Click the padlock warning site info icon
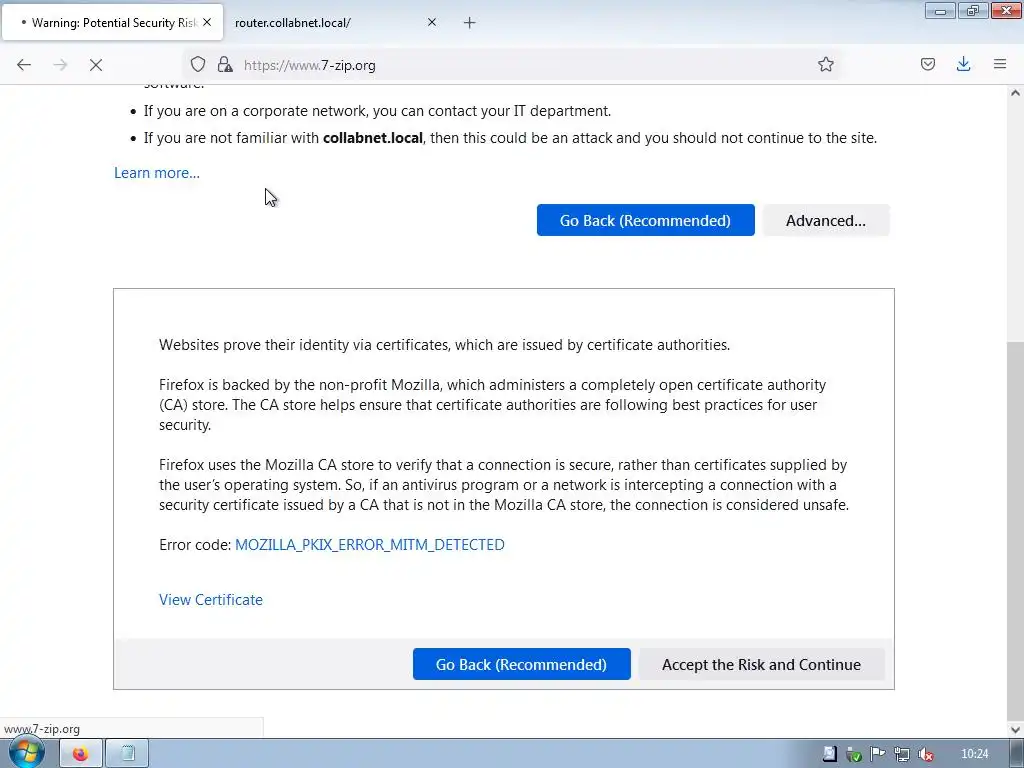The width and height of the screenshot is (1024, 768). (225, 64)
